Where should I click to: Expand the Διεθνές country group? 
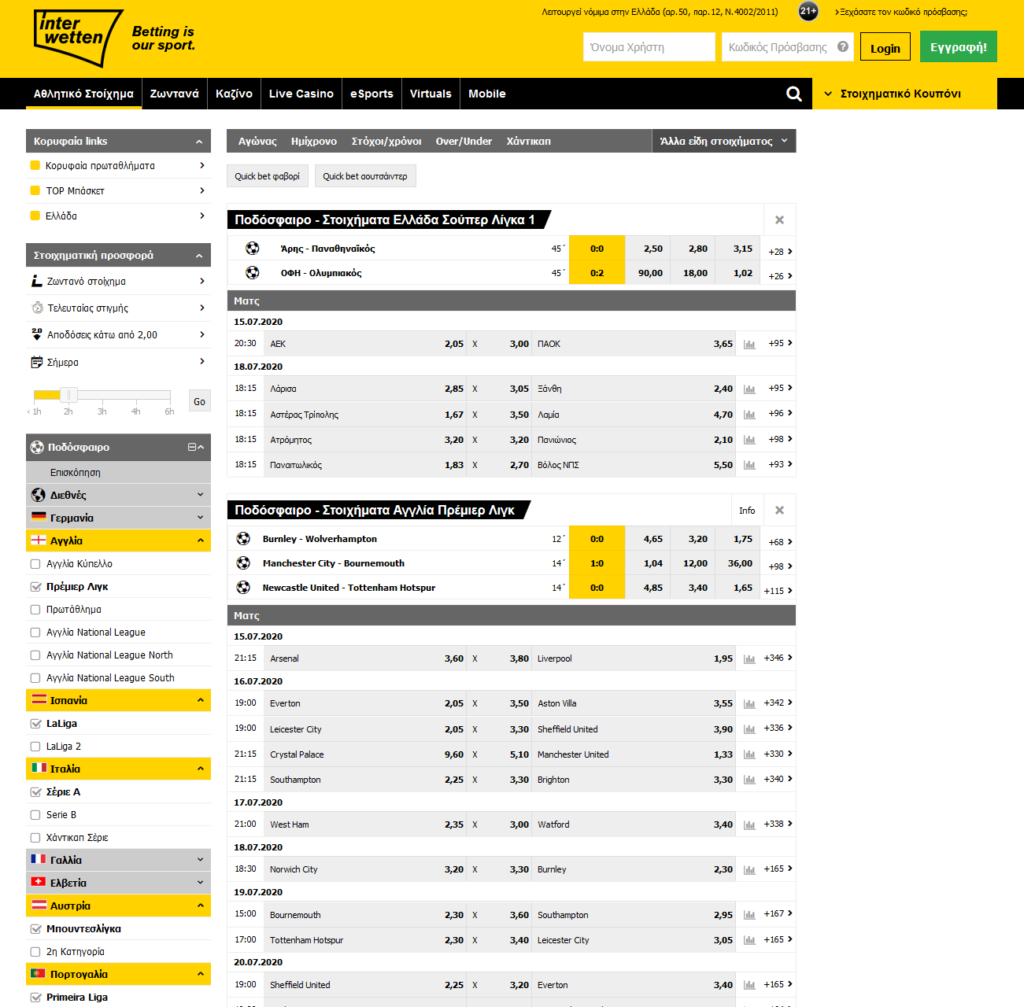pyautogui.click(x=200, y=494)
